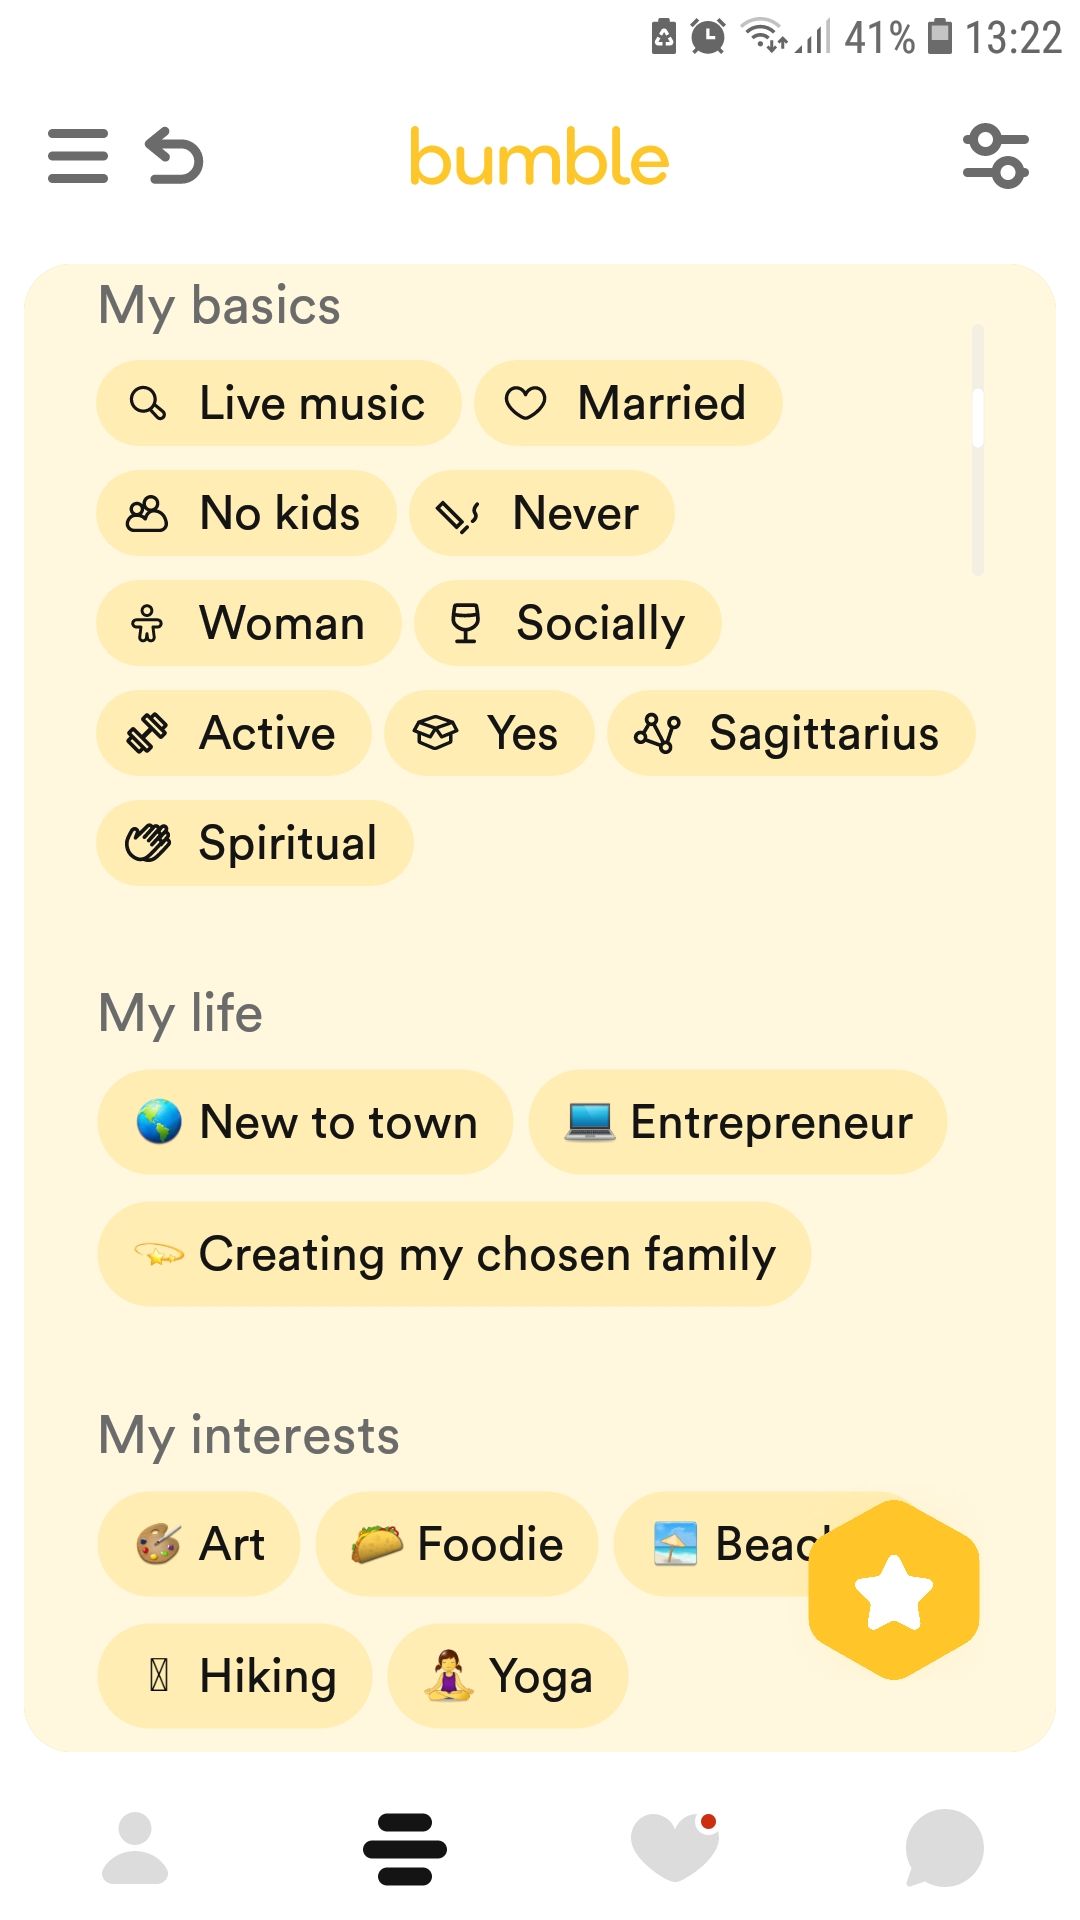Tap the Sagittarius zodiac badge
The width and height of the screenshot is (1080, 1920).
[790, 733]
